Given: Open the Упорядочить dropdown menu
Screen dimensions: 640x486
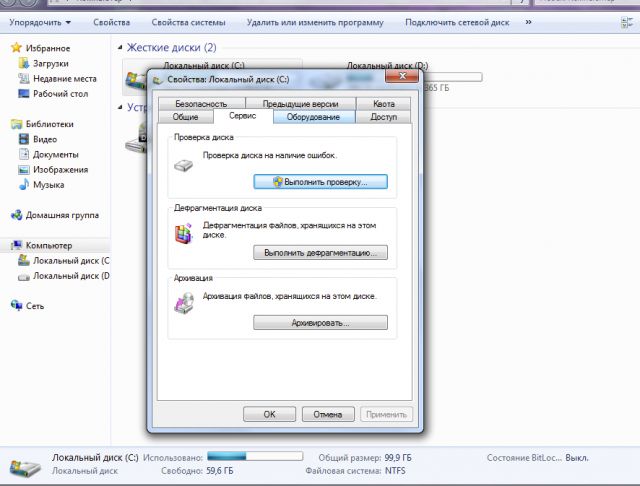Looking at the screenshot, I should click(40, 22).
